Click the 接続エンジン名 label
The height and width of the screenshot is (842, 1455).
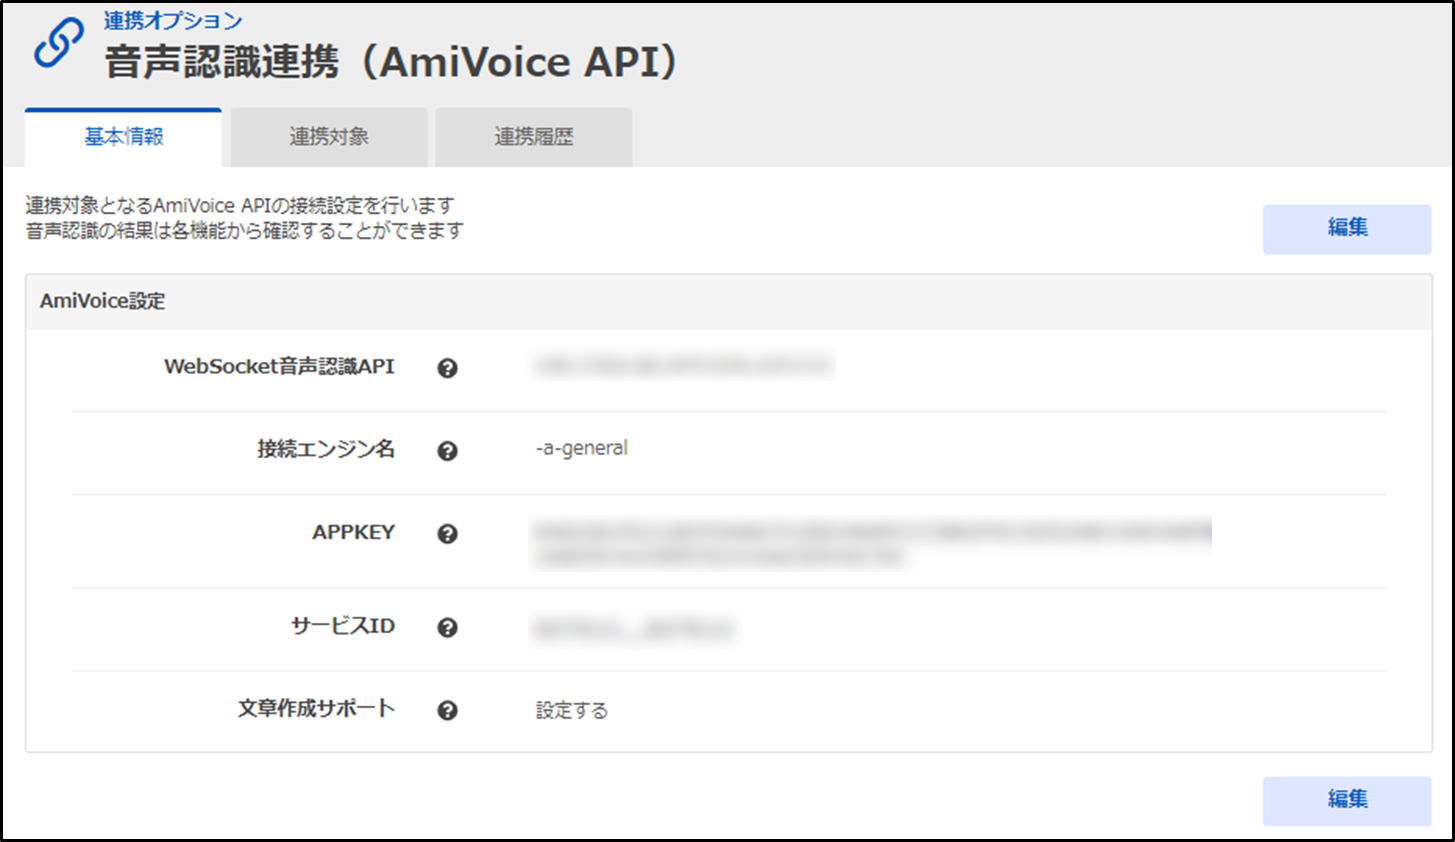tap(326, 449)
